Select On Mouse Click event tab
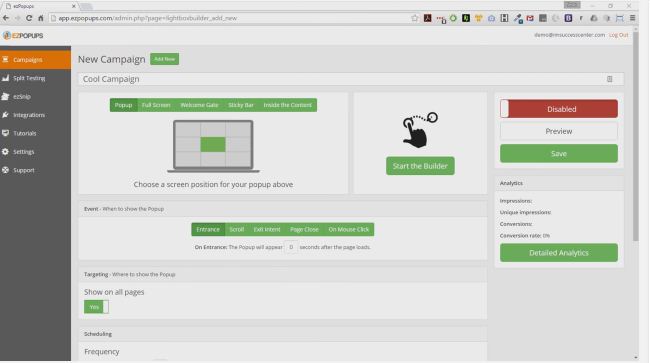 [349, 230]
